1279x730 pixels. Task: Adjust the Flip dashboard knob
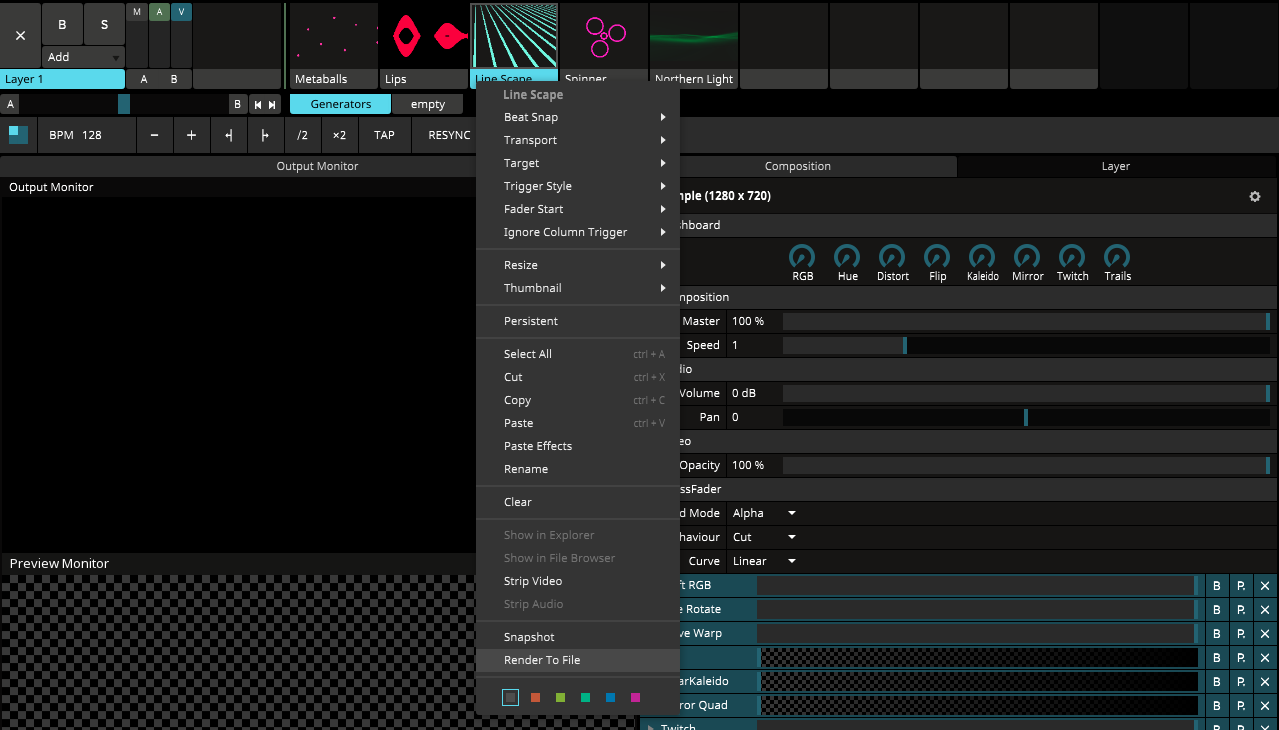(x=937, y=257)
